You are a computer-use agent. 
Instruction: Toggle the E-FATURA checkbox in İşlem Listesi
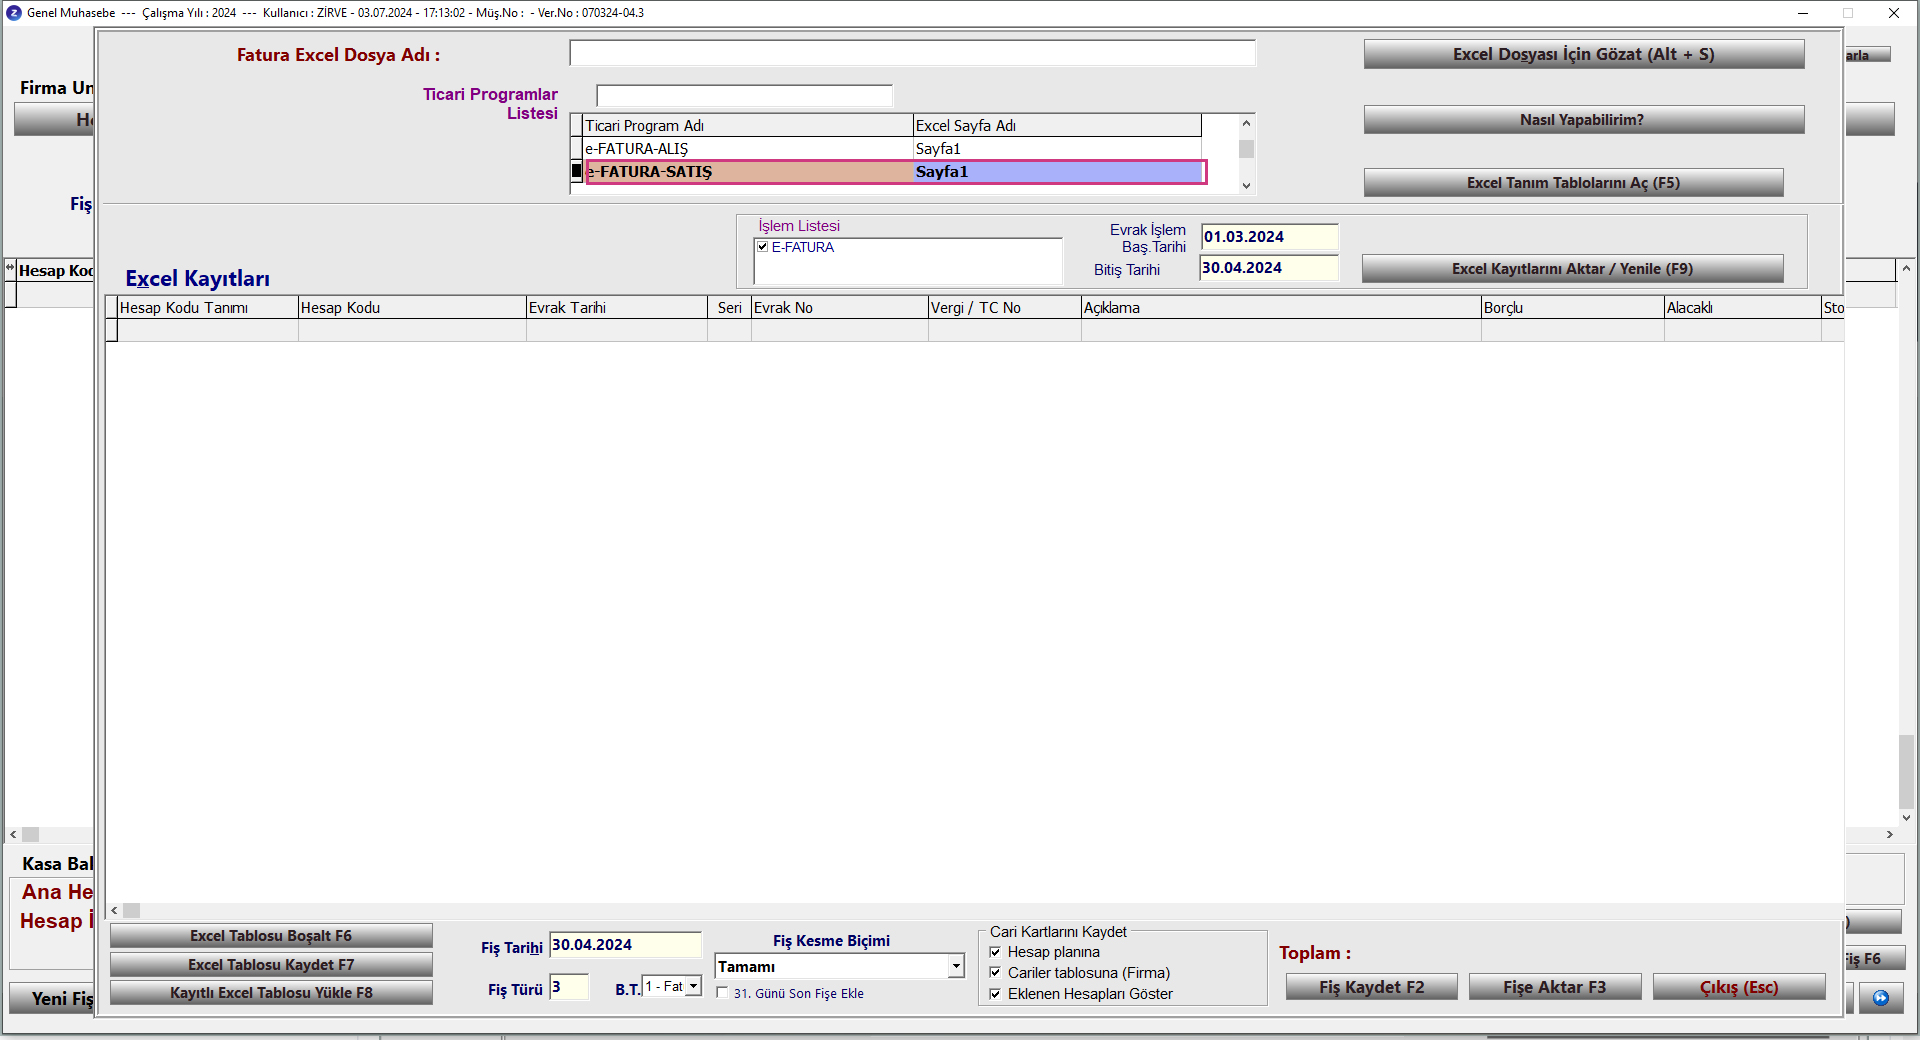pyautogui.click(x=763, y=247)
